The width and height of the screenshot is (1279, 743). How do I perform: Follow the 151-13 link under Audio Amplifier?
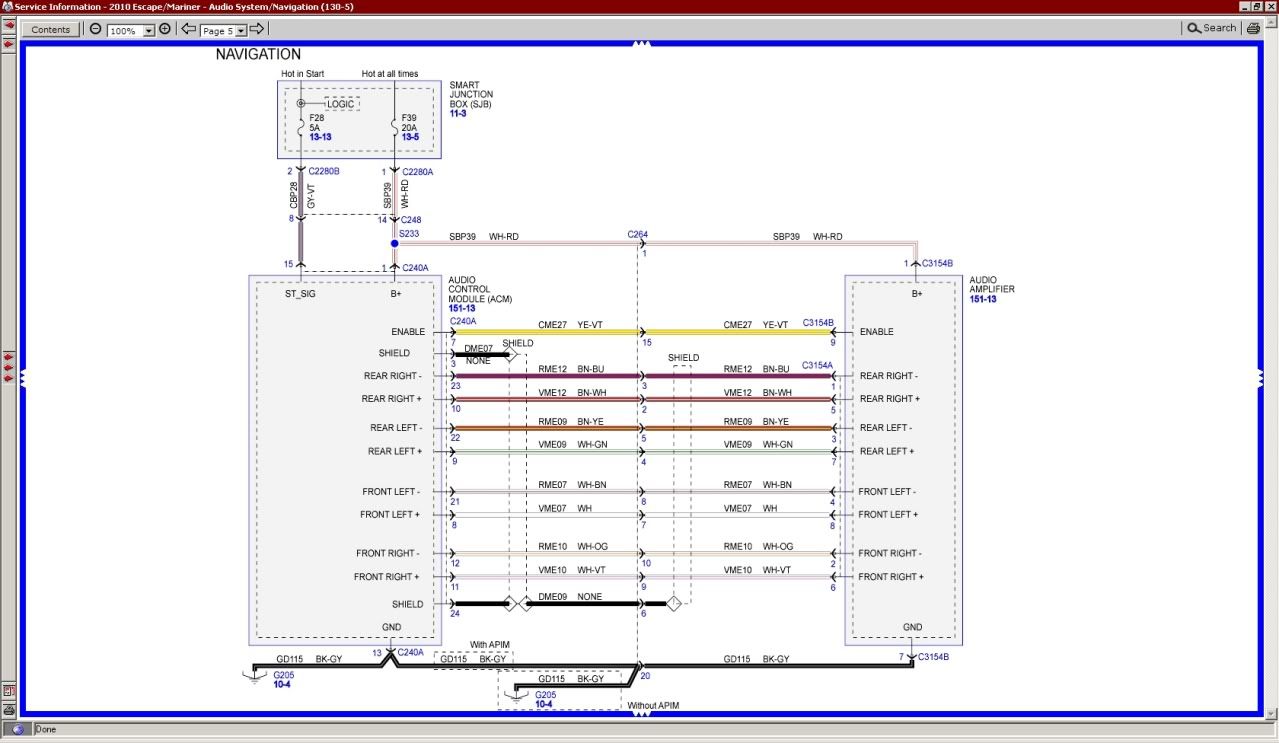[984, 299]
